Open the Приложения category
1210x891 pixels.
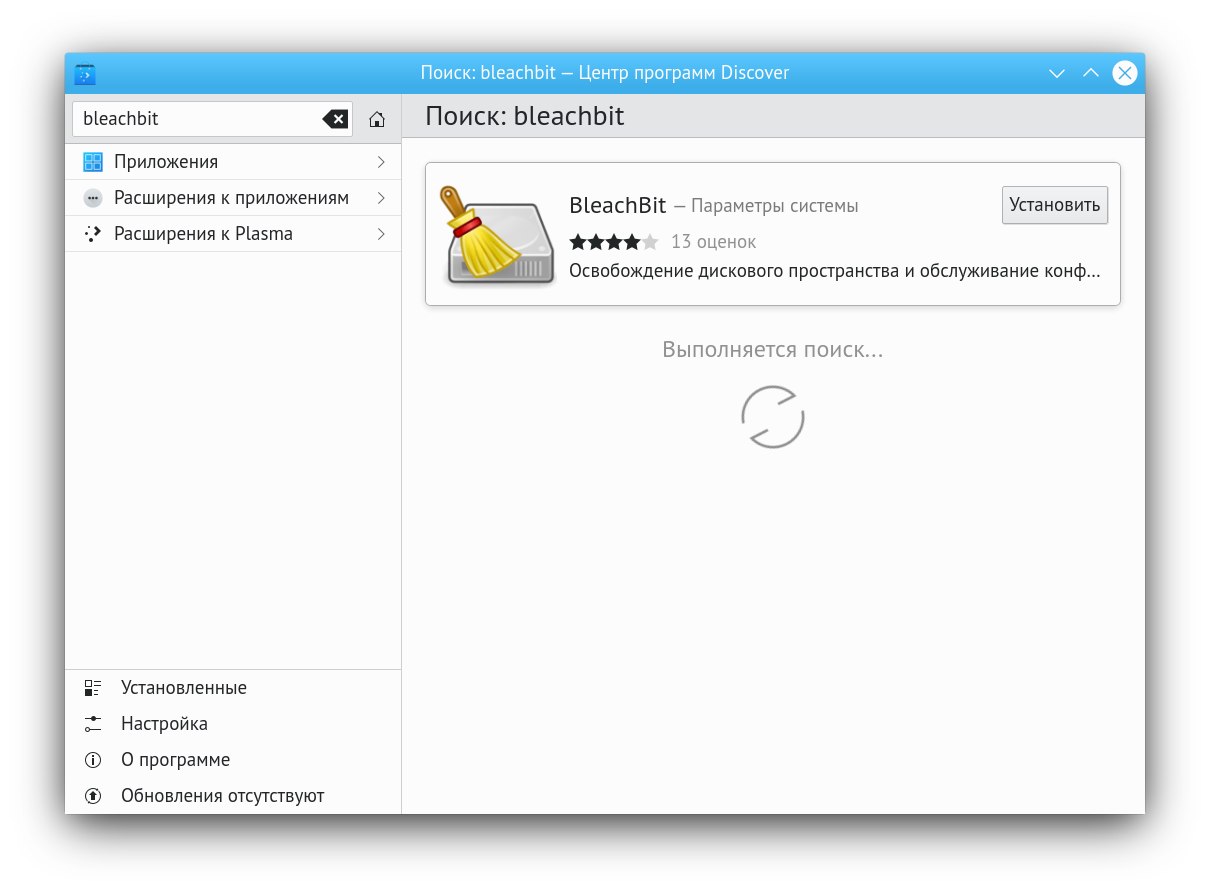(x=233, y=162)
